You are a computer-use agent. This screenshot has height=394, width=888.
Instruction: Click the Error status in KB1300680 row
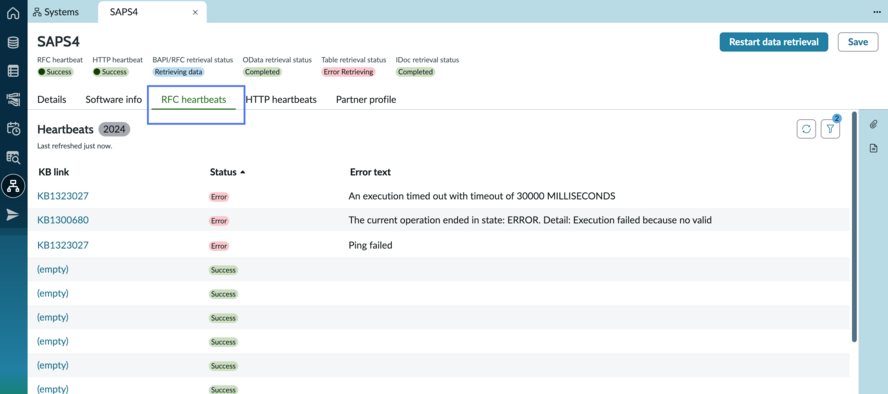219,221
